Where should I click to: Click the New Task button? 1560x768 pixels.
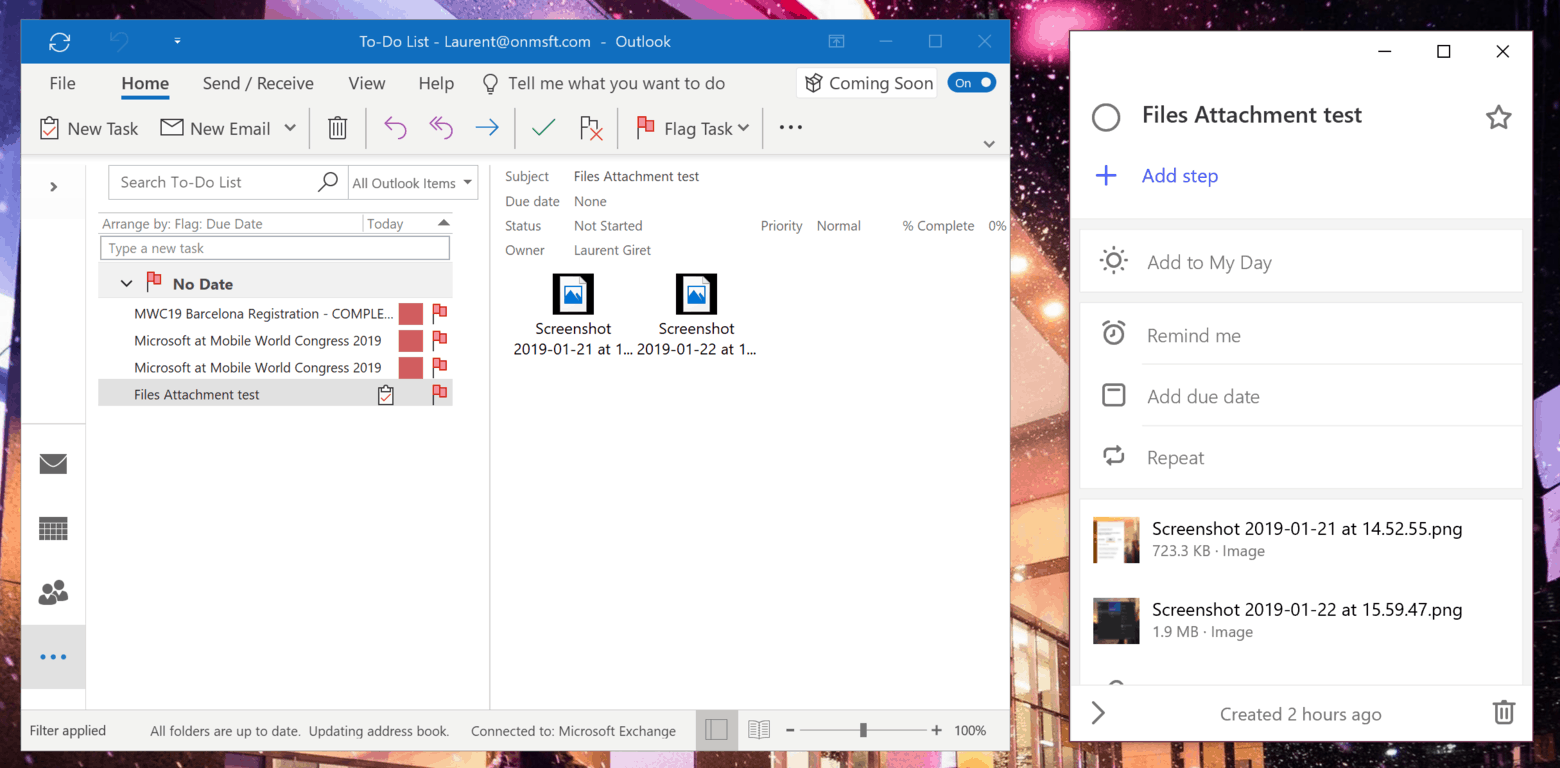click(x=88, y=128)
